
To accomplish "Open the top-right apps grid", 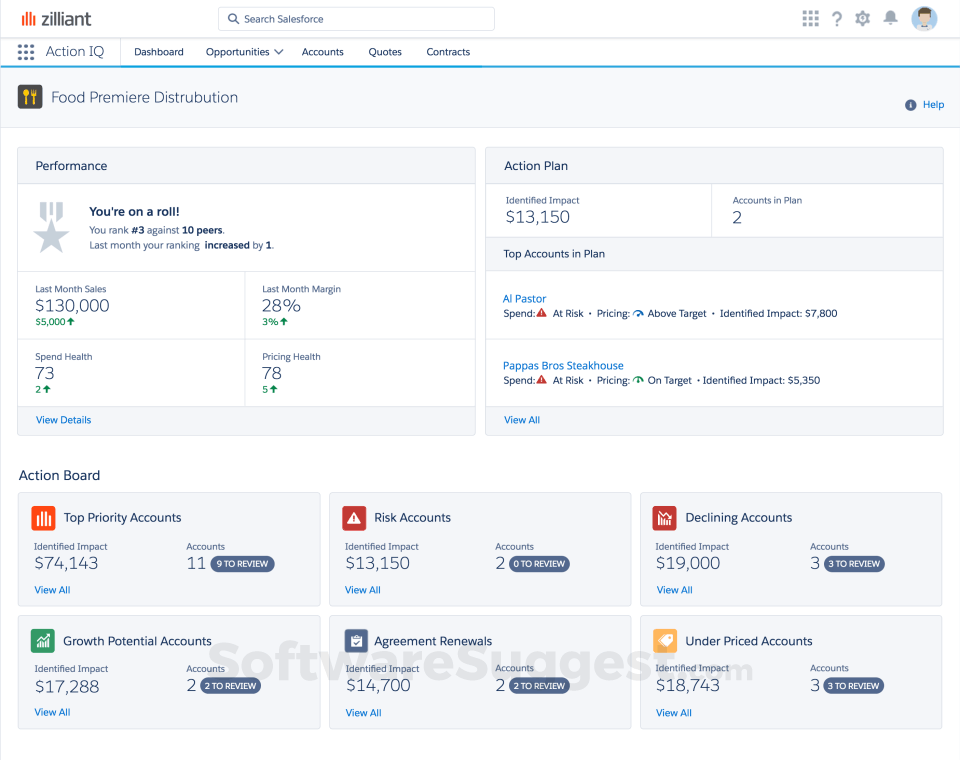I will pyautogui.click(x=810, y=18).
